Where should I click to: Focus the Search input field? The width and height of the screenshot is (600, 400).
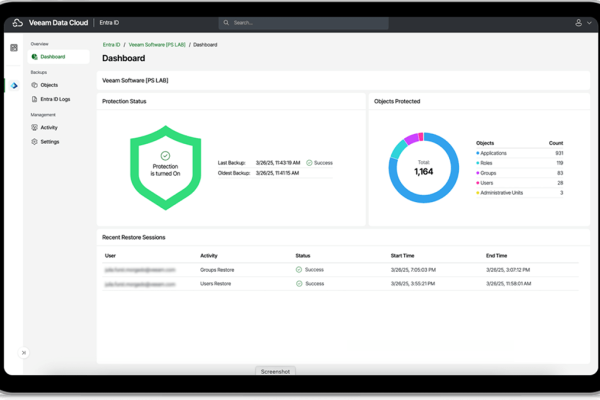[x=303, y=23]
